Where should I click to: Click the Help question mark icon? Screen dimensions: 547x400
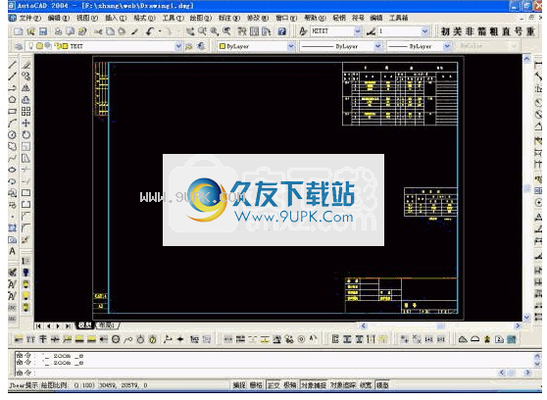pyautogui.click(x=282, y=32)
